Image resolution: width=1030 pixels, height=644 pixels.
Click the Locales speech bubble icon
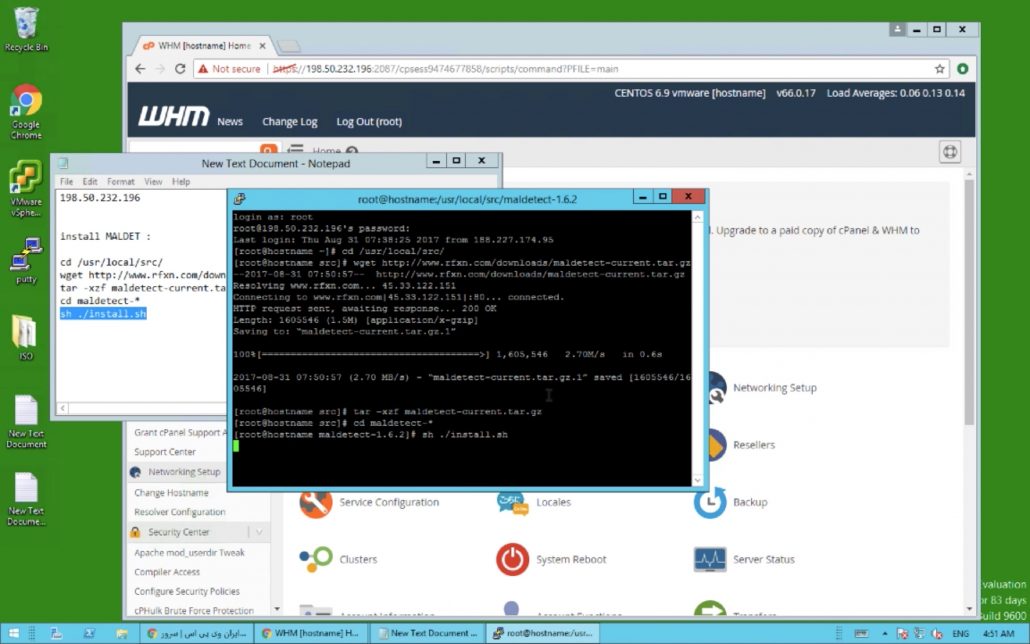pyautogui.click(x=512, y=502)
